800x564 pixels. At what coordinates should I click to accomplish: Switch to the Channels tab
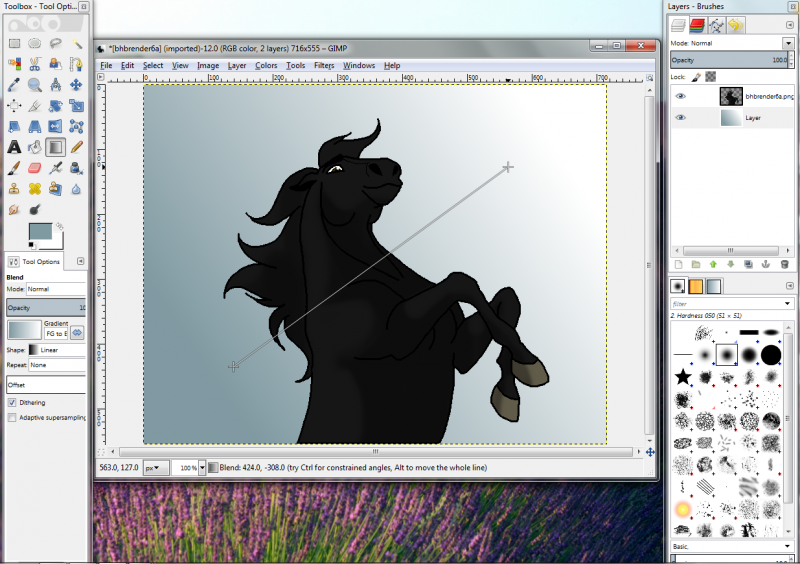pyautogui.click(x=697, y=24)
